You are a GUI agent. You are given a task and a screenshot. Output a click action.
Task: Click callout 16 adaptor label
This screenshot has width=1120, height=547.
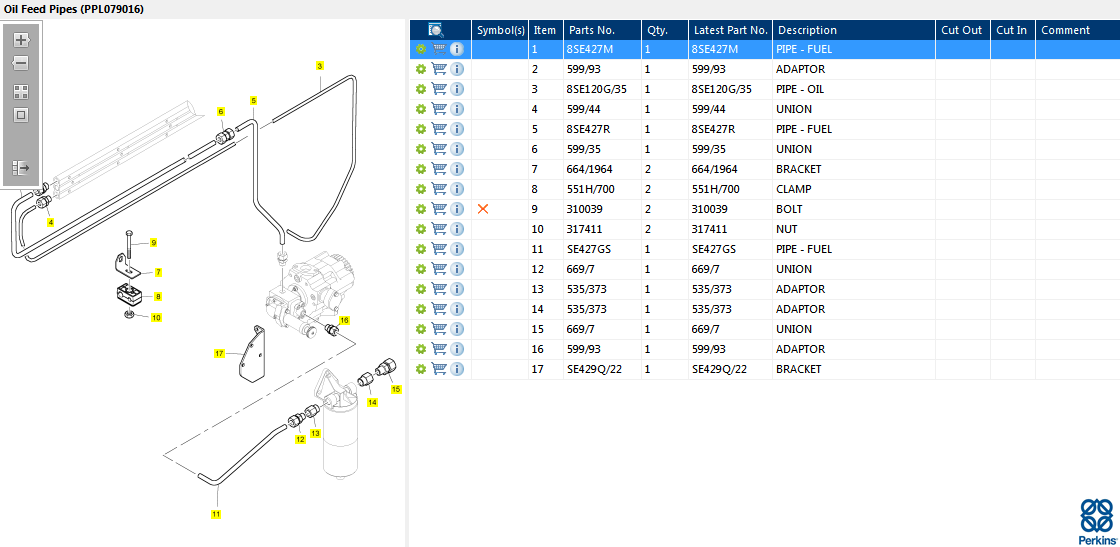point(344,320)
